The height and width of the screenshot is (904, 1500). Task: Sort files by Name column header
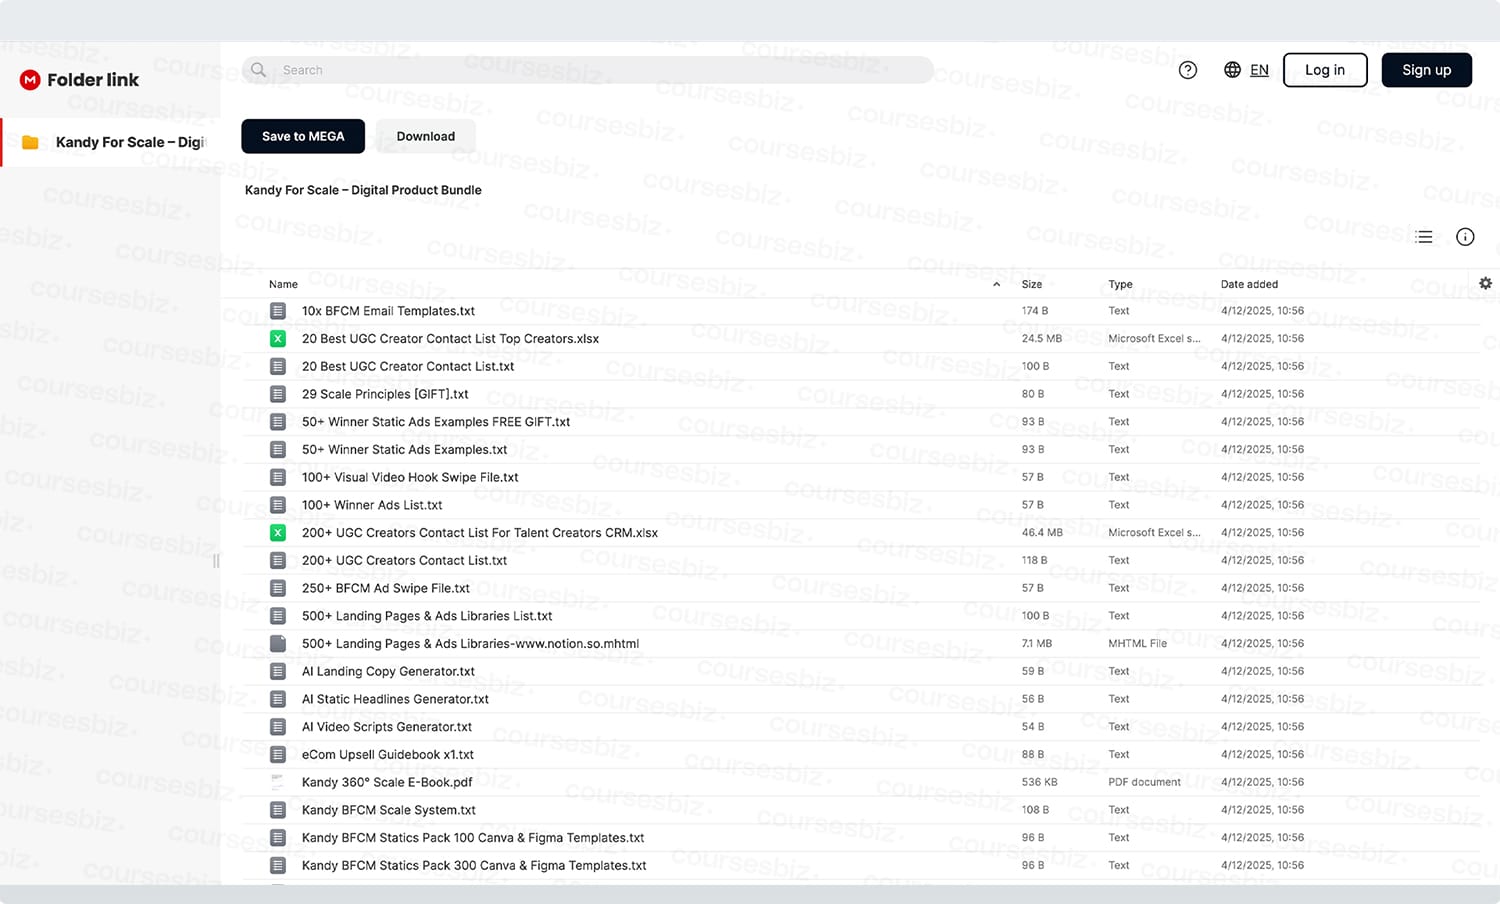click(x=283, y=284)
